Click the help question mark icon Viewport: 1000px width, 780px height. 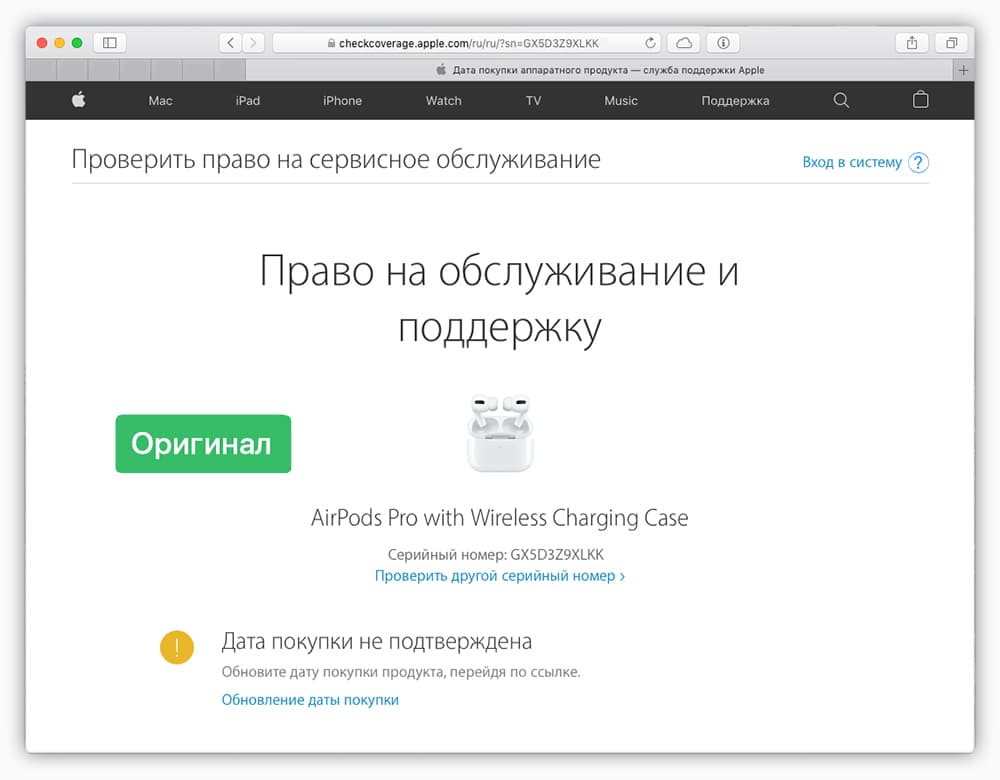pyautogui.click(x=918, y=163)
